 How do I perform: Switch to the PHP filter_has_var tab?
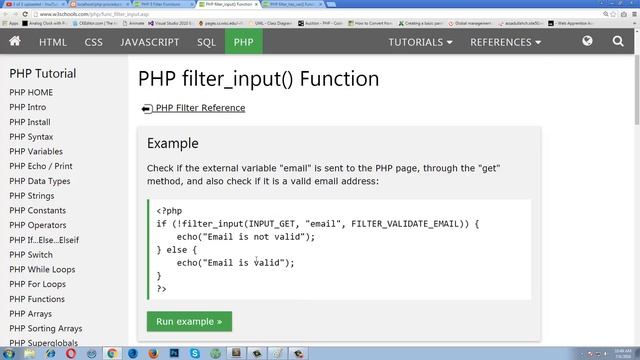292,4
